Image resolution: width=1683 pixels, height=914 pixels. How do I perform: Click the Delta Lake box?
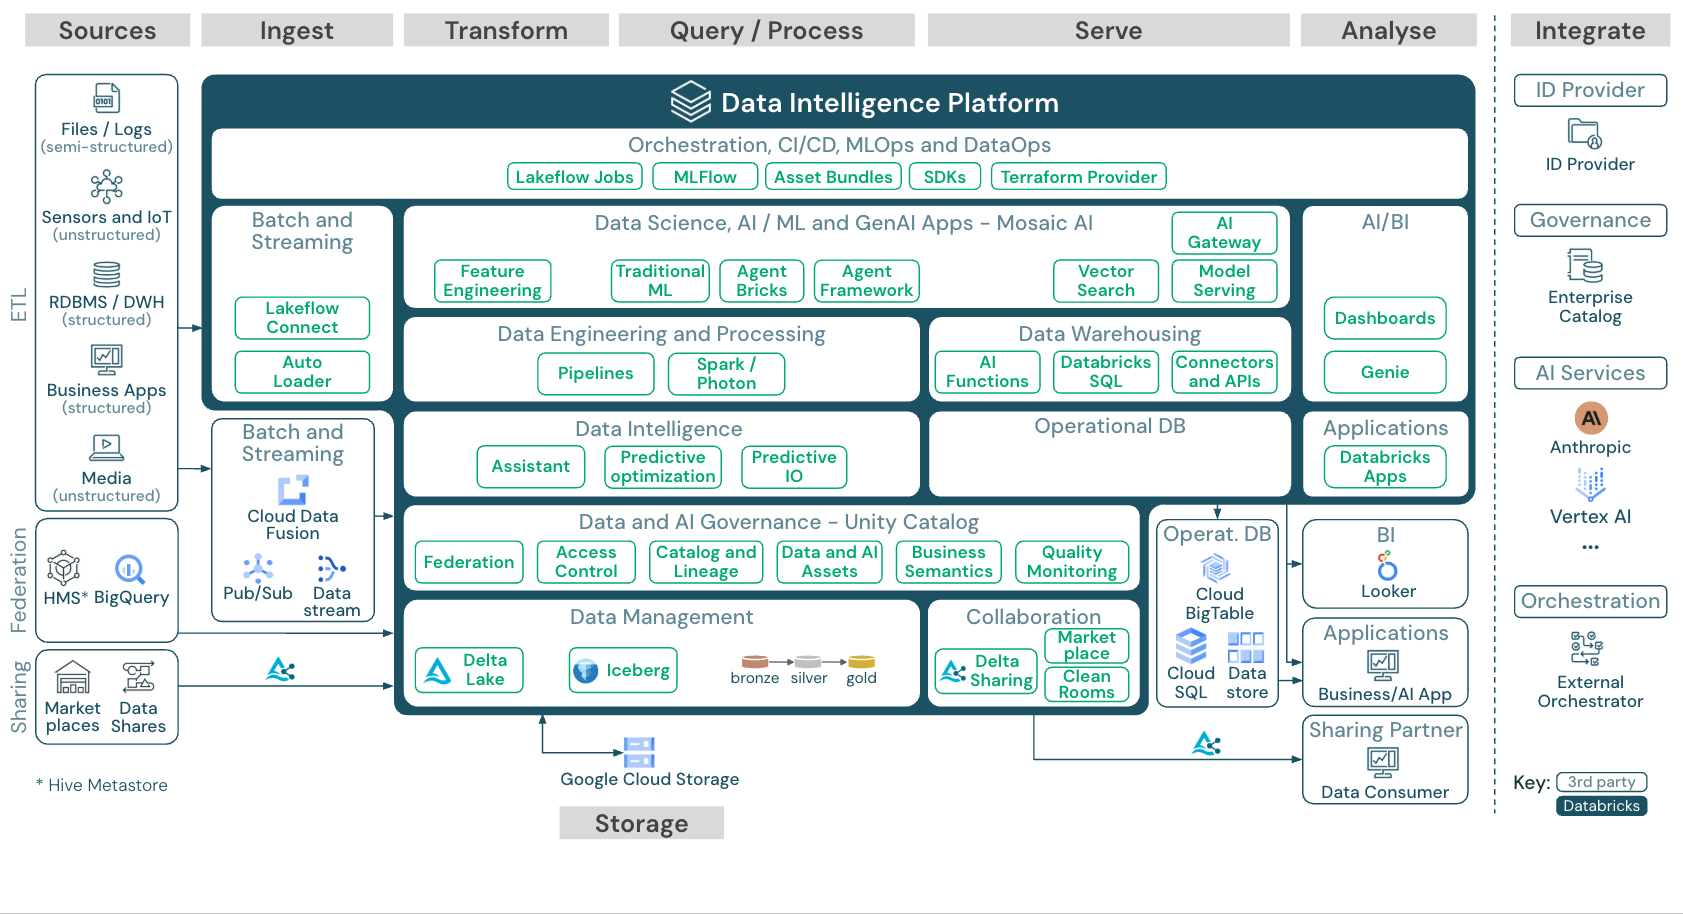click(x=468, y=670)
